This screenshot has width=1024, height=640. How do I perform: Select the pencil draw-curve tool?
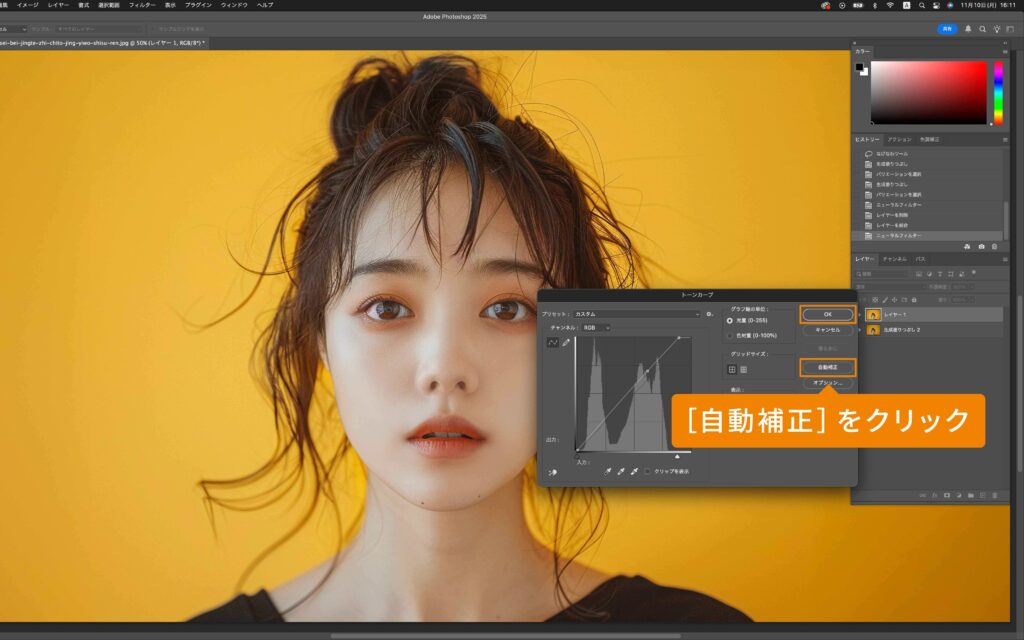(566, 342)
